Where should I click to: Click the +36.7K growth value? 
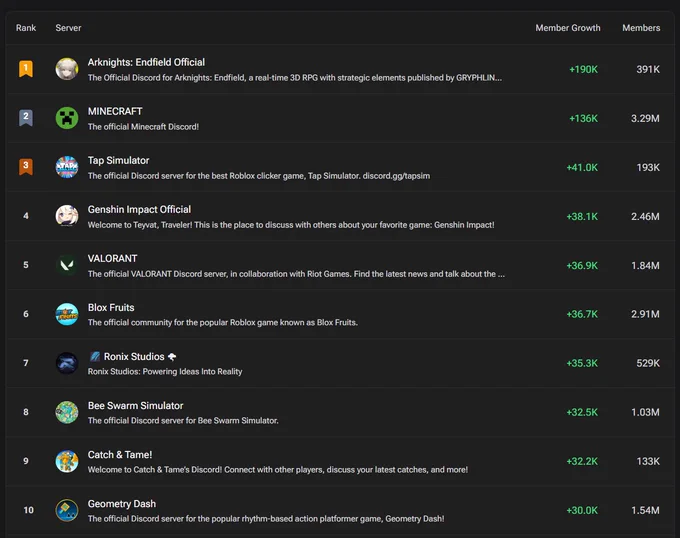pyautogui.click(x=582, y=314)
